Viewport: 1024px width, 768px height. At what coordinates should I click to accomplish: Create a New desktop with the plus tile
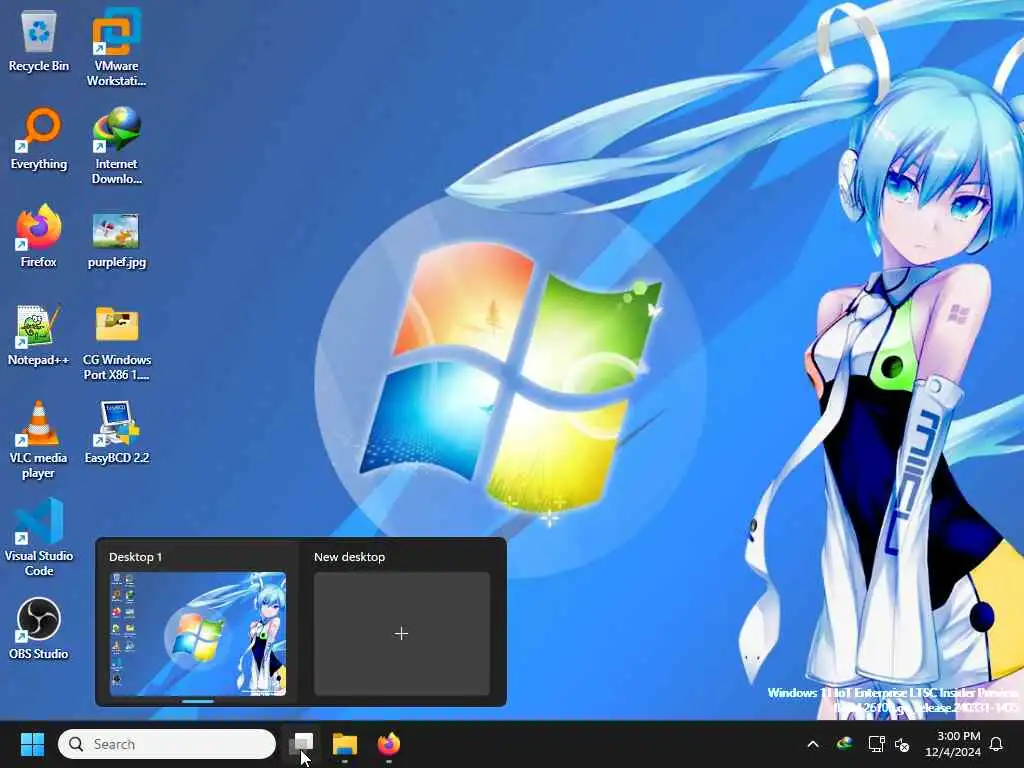click(x=402, y=634)
